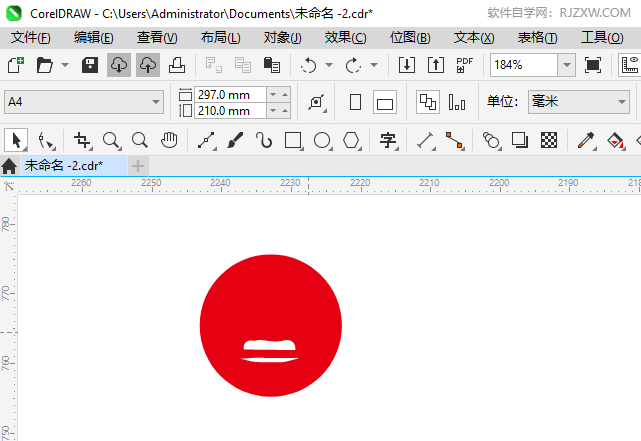This screenshot has height=441, width=641.
Task: Open the 对象(J) menu
Action: coord(282,38)
